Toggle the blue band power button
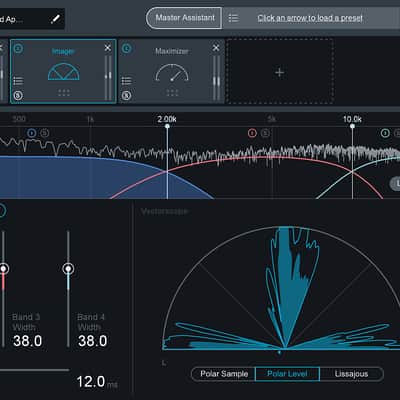 click(x=32, y=133)
